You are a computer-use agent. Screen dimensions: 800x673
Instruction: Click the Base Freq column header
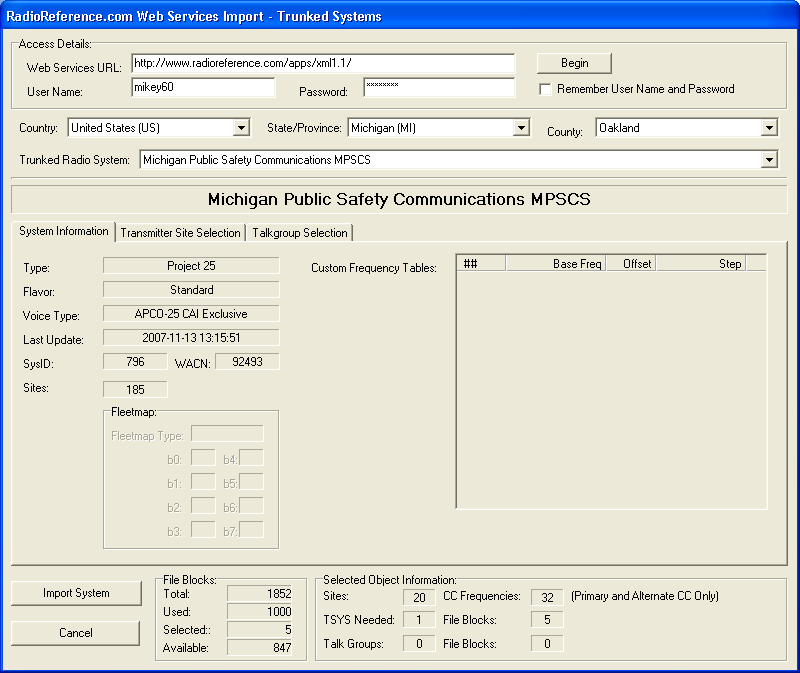(556, 264)
